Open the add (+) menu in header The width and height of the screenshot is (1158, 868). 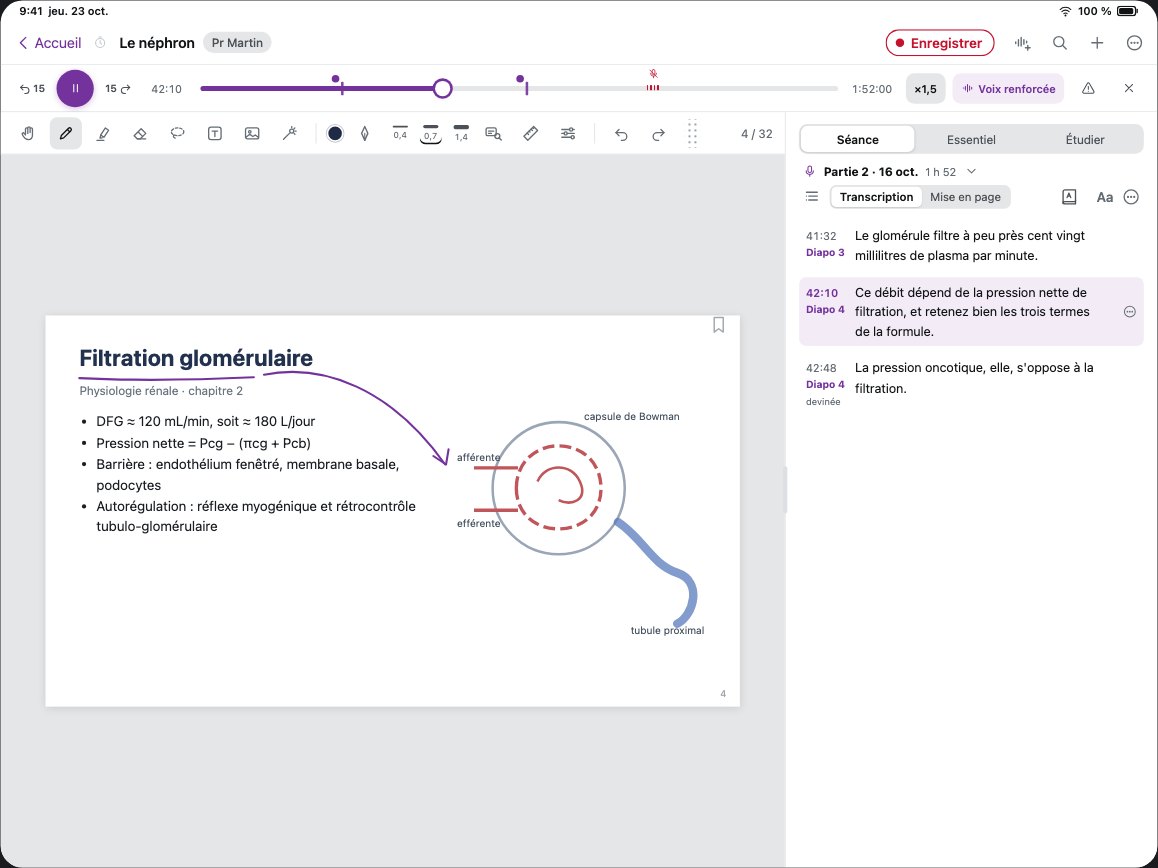[x=1097, y=43]
